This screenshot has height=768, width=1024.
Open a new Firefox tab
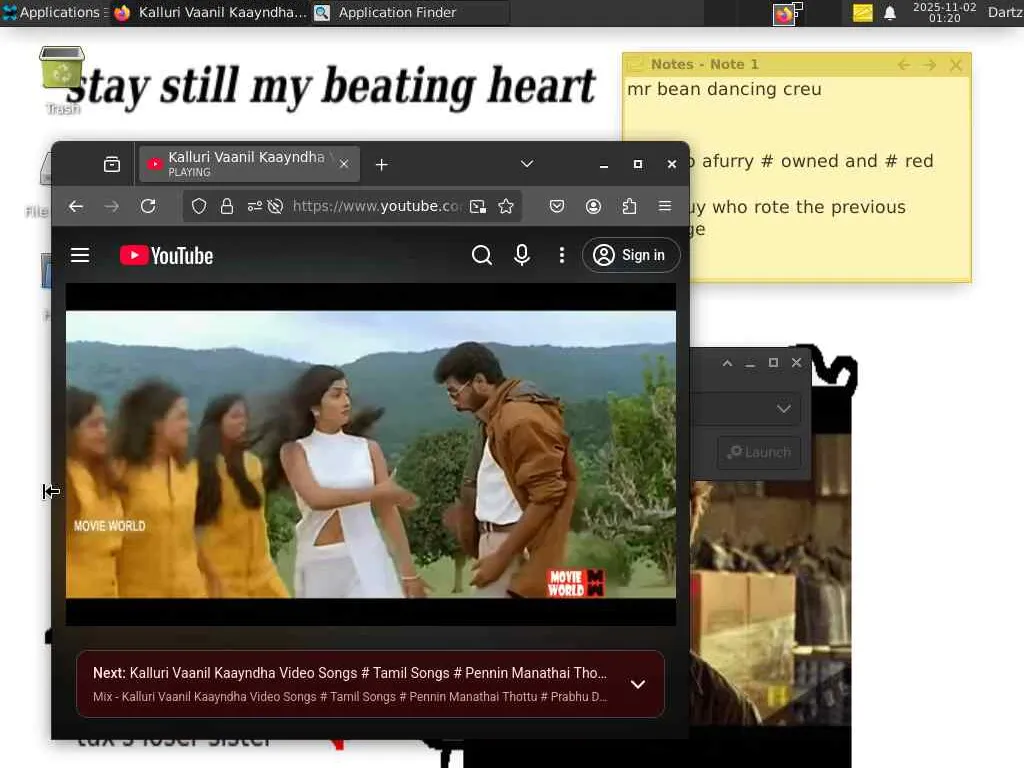tap(382, 165)
